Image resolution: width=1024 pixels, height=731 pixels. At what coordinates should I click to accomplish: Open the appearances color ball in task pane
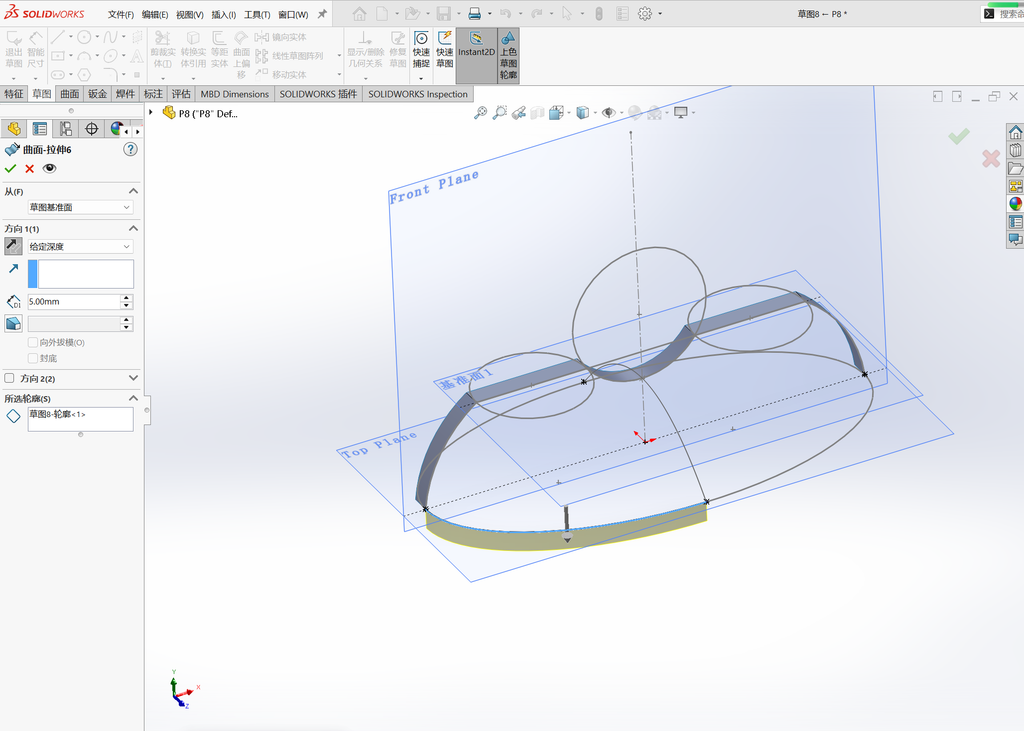click(x=1015, y=204)
